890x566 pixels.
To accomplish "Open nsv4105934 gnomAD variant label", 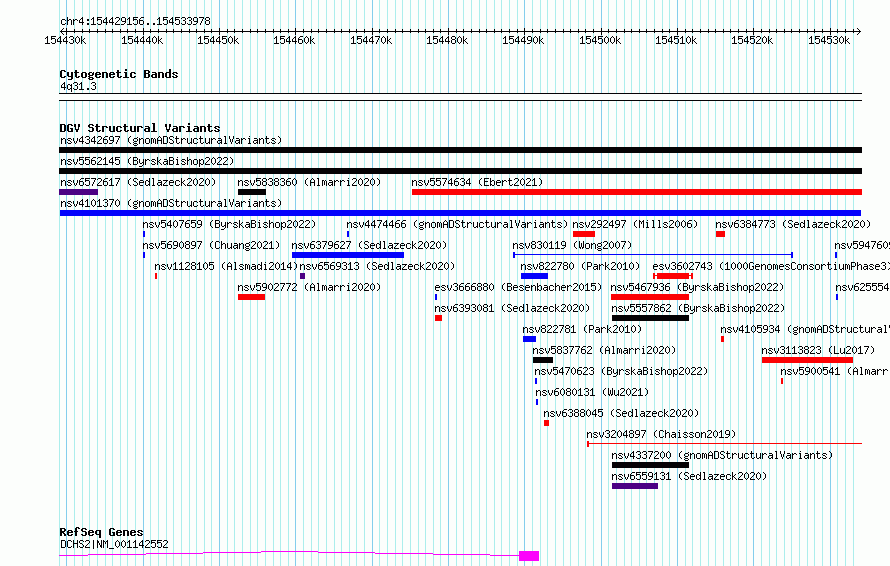I will pyautogui.click(x=805, y=329).
